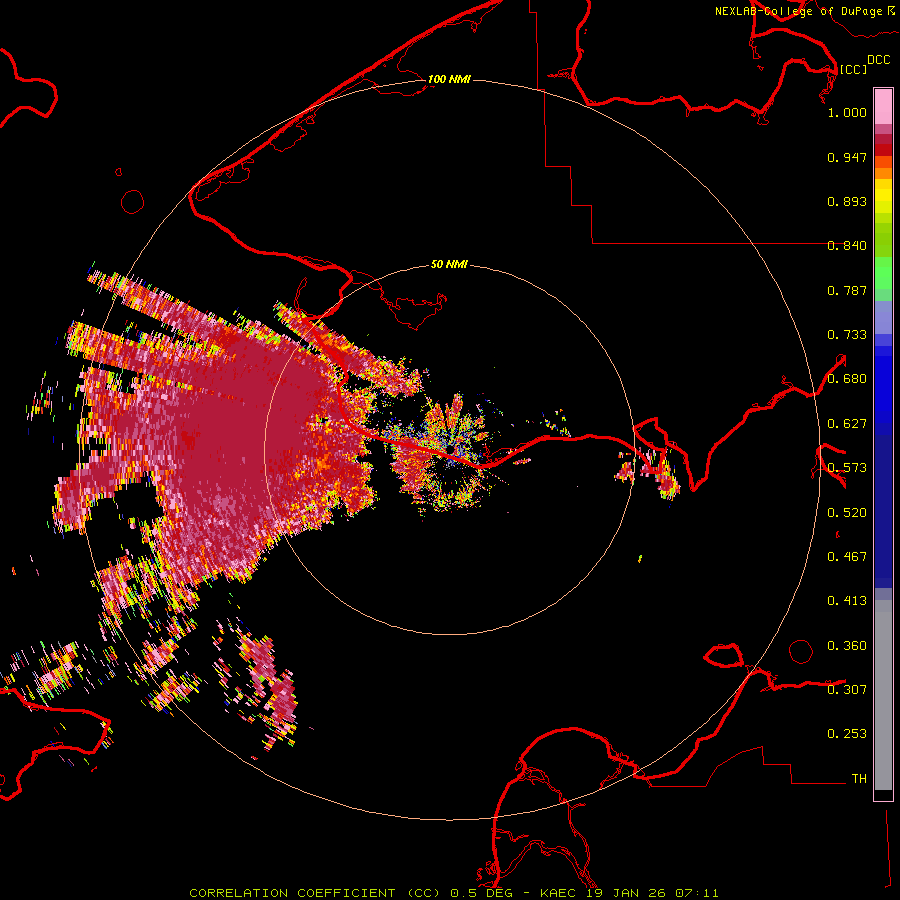900x900 pixels.
Task: Click the TH threshold label
Action: tap(859, 779)
